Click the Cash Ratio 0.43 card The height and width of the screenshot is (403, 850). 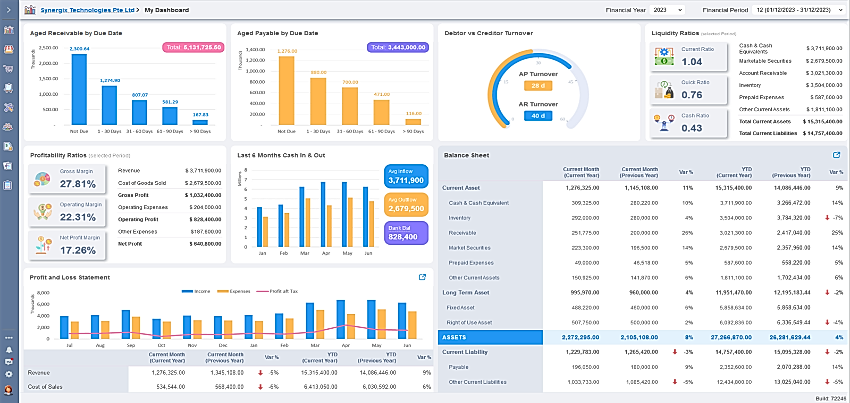click(x=689, y=123)
